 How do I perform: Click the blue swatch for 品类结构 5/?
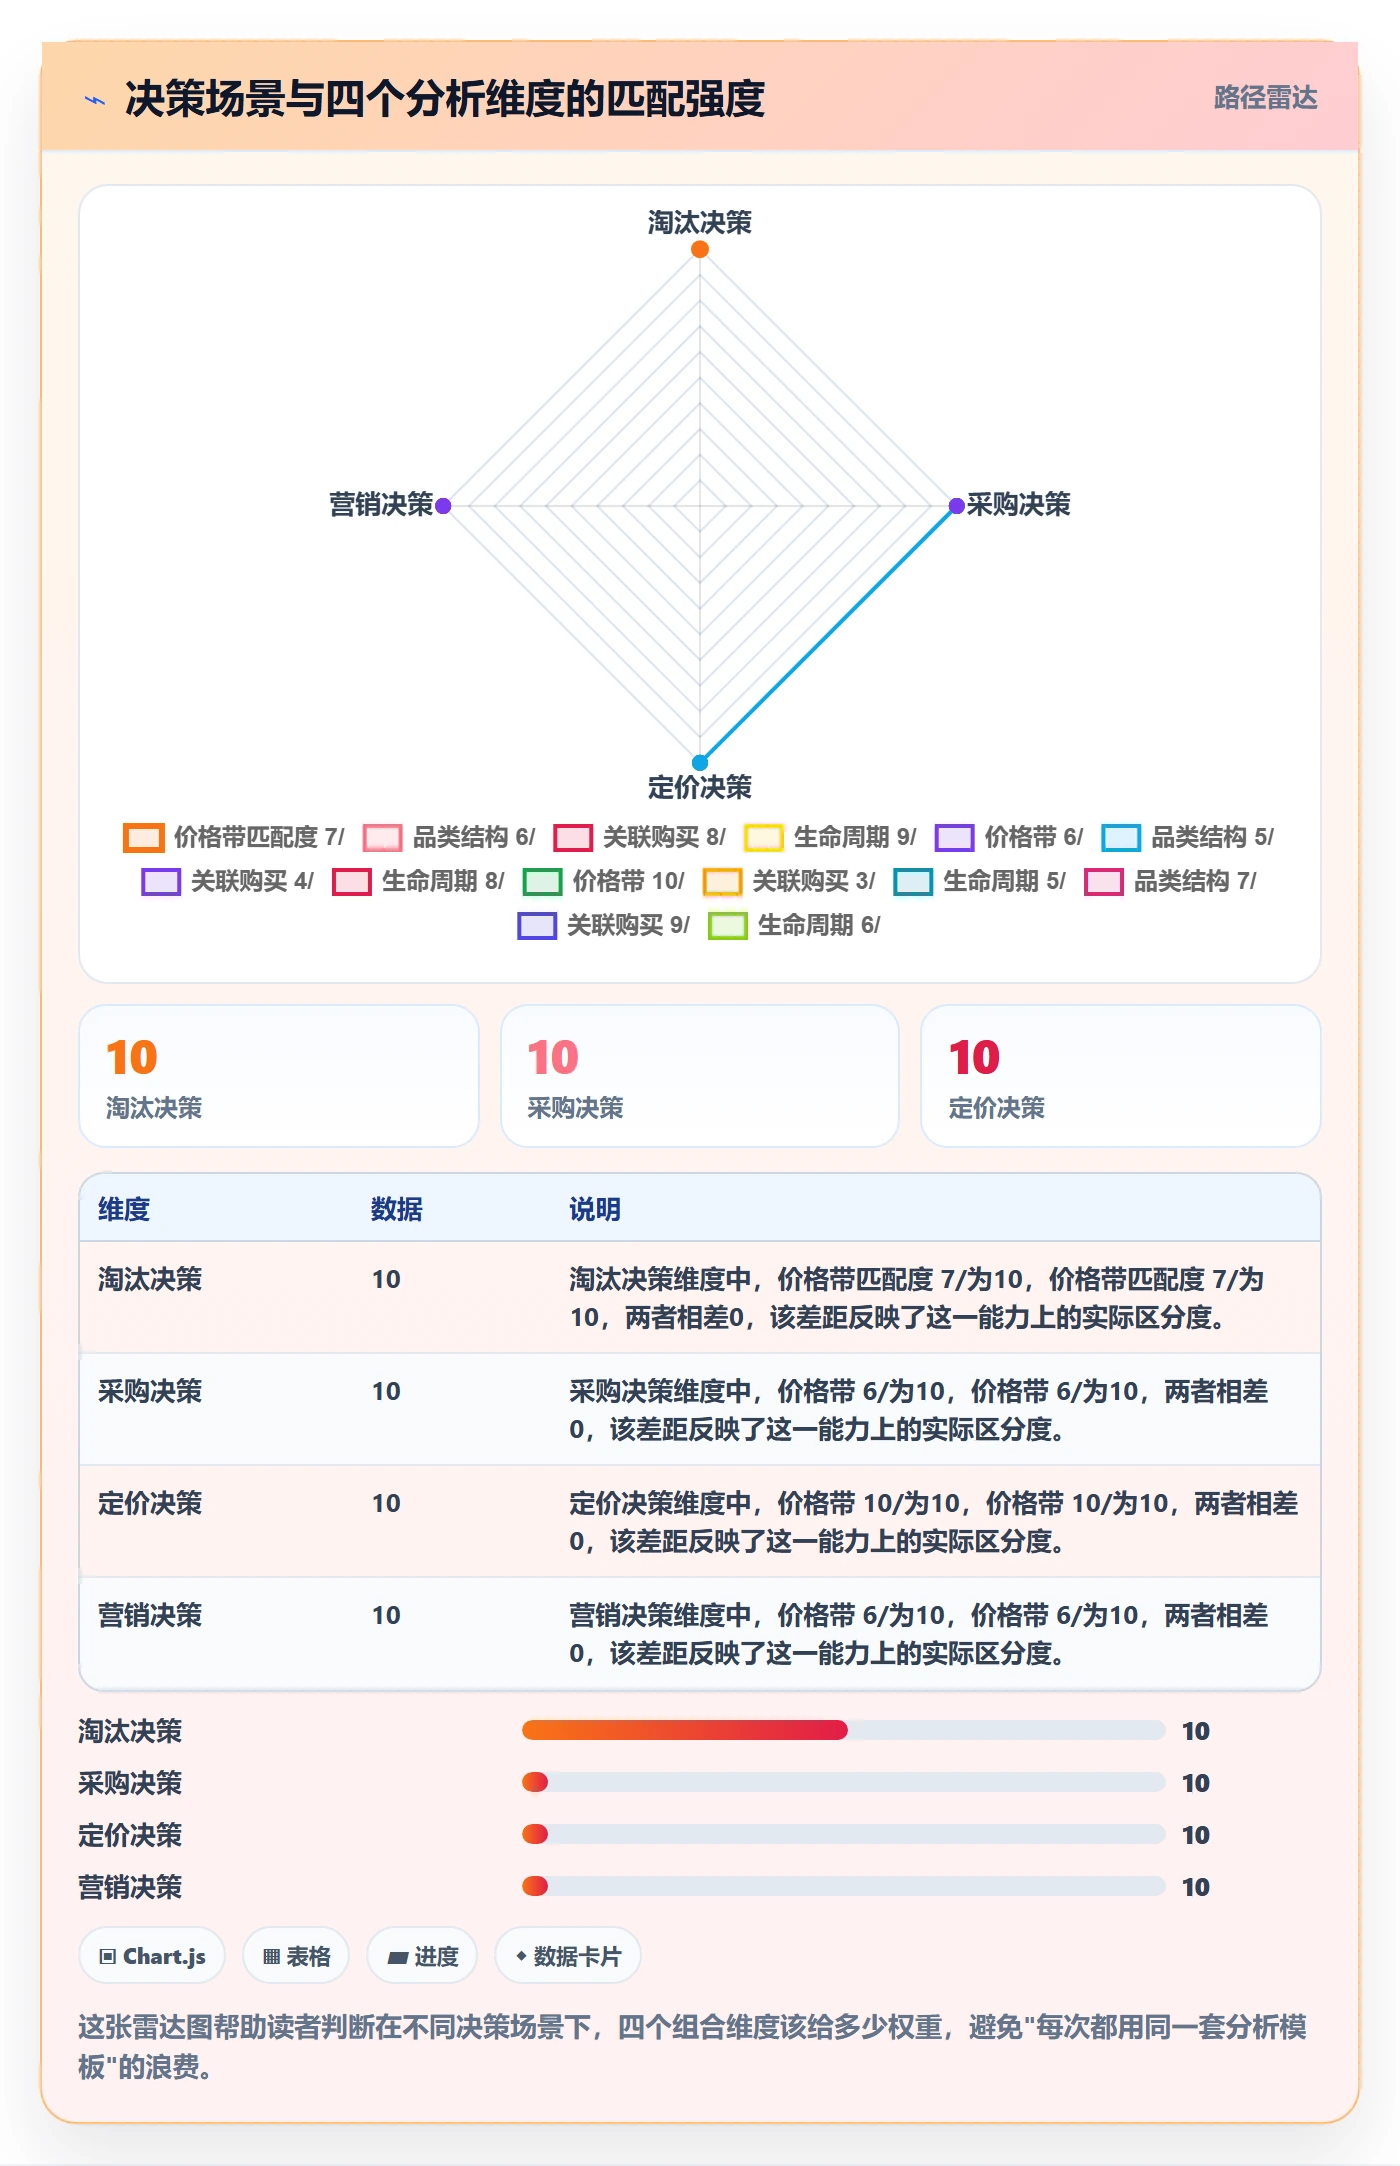[1121, 837]
